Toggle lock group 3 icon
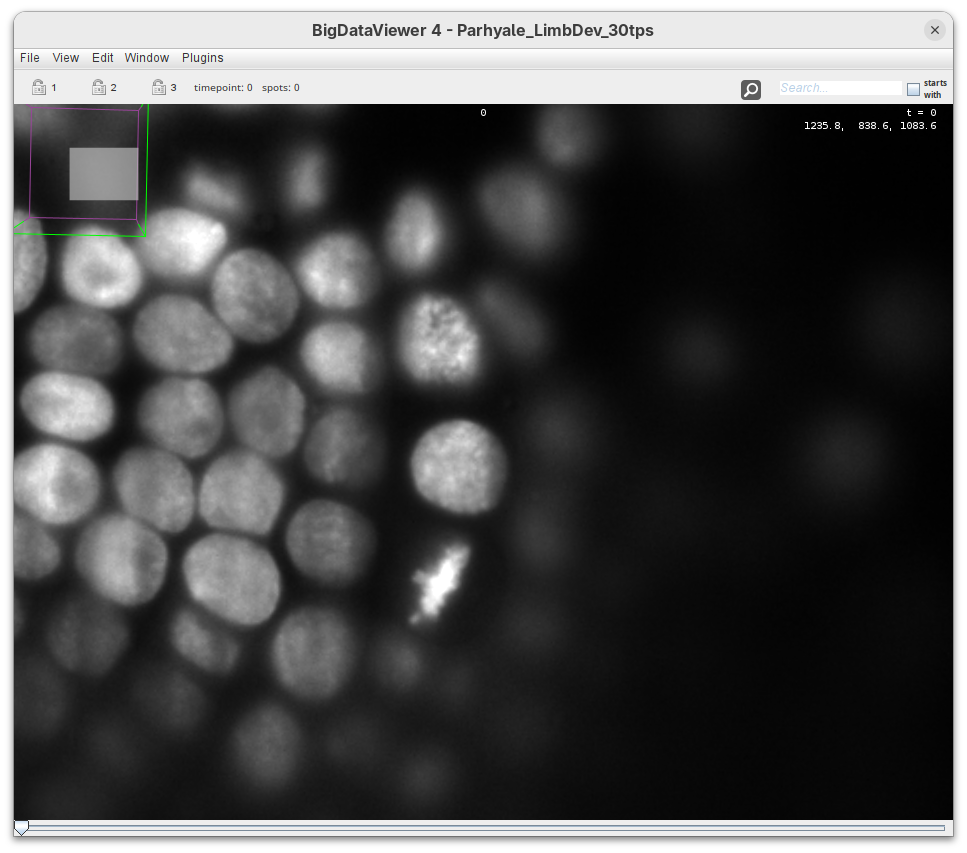967x853 pixels. click(x=158, y=87)
